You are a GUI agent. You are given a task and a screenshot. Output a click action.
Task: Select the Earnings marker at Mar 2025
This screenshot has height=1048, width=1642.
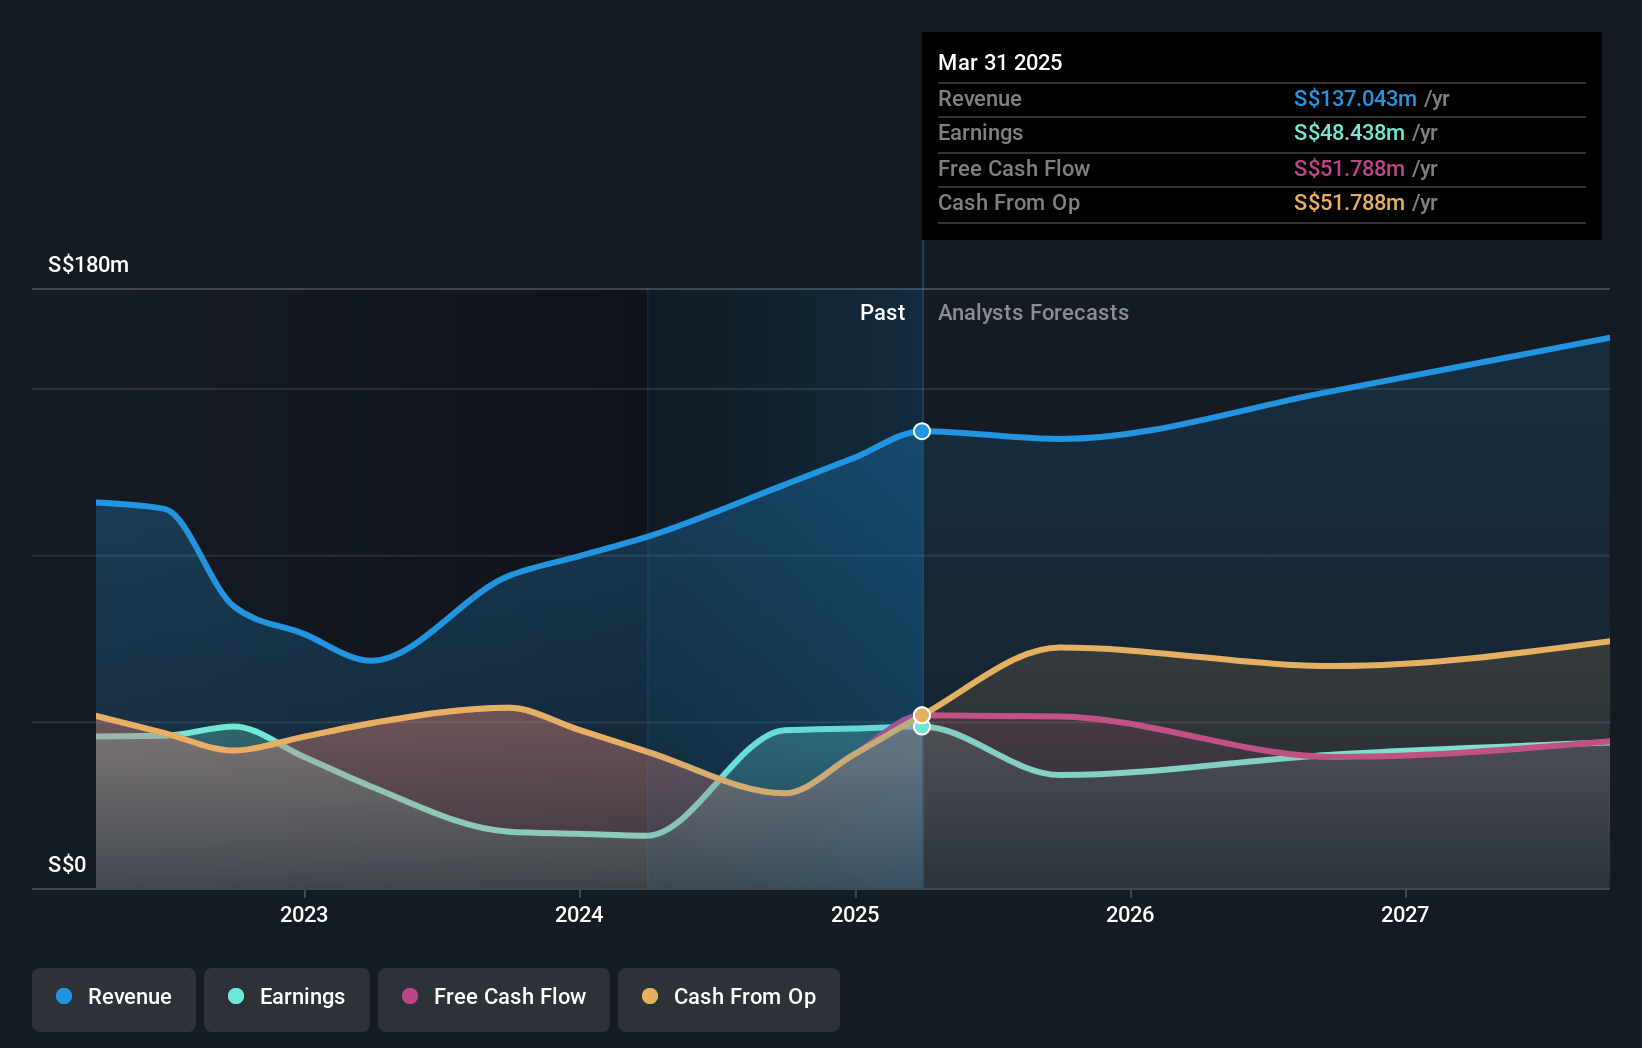[x=920, y=727]
